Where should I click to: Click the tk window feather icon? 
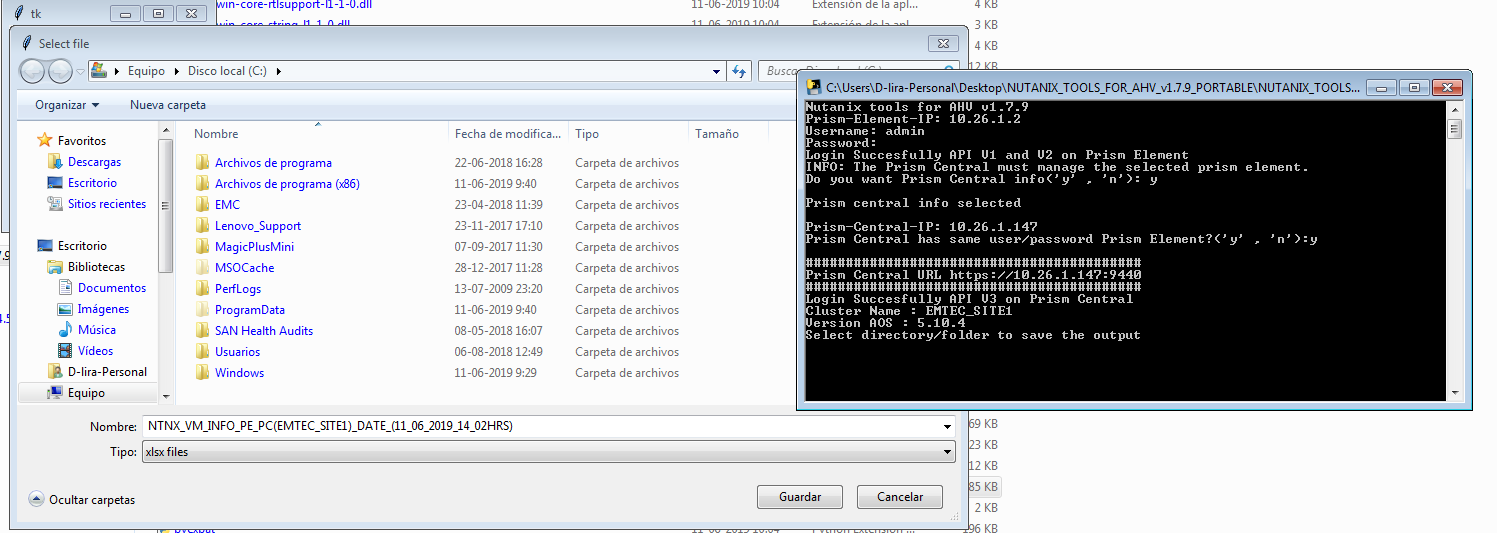(x=18, y=13)
